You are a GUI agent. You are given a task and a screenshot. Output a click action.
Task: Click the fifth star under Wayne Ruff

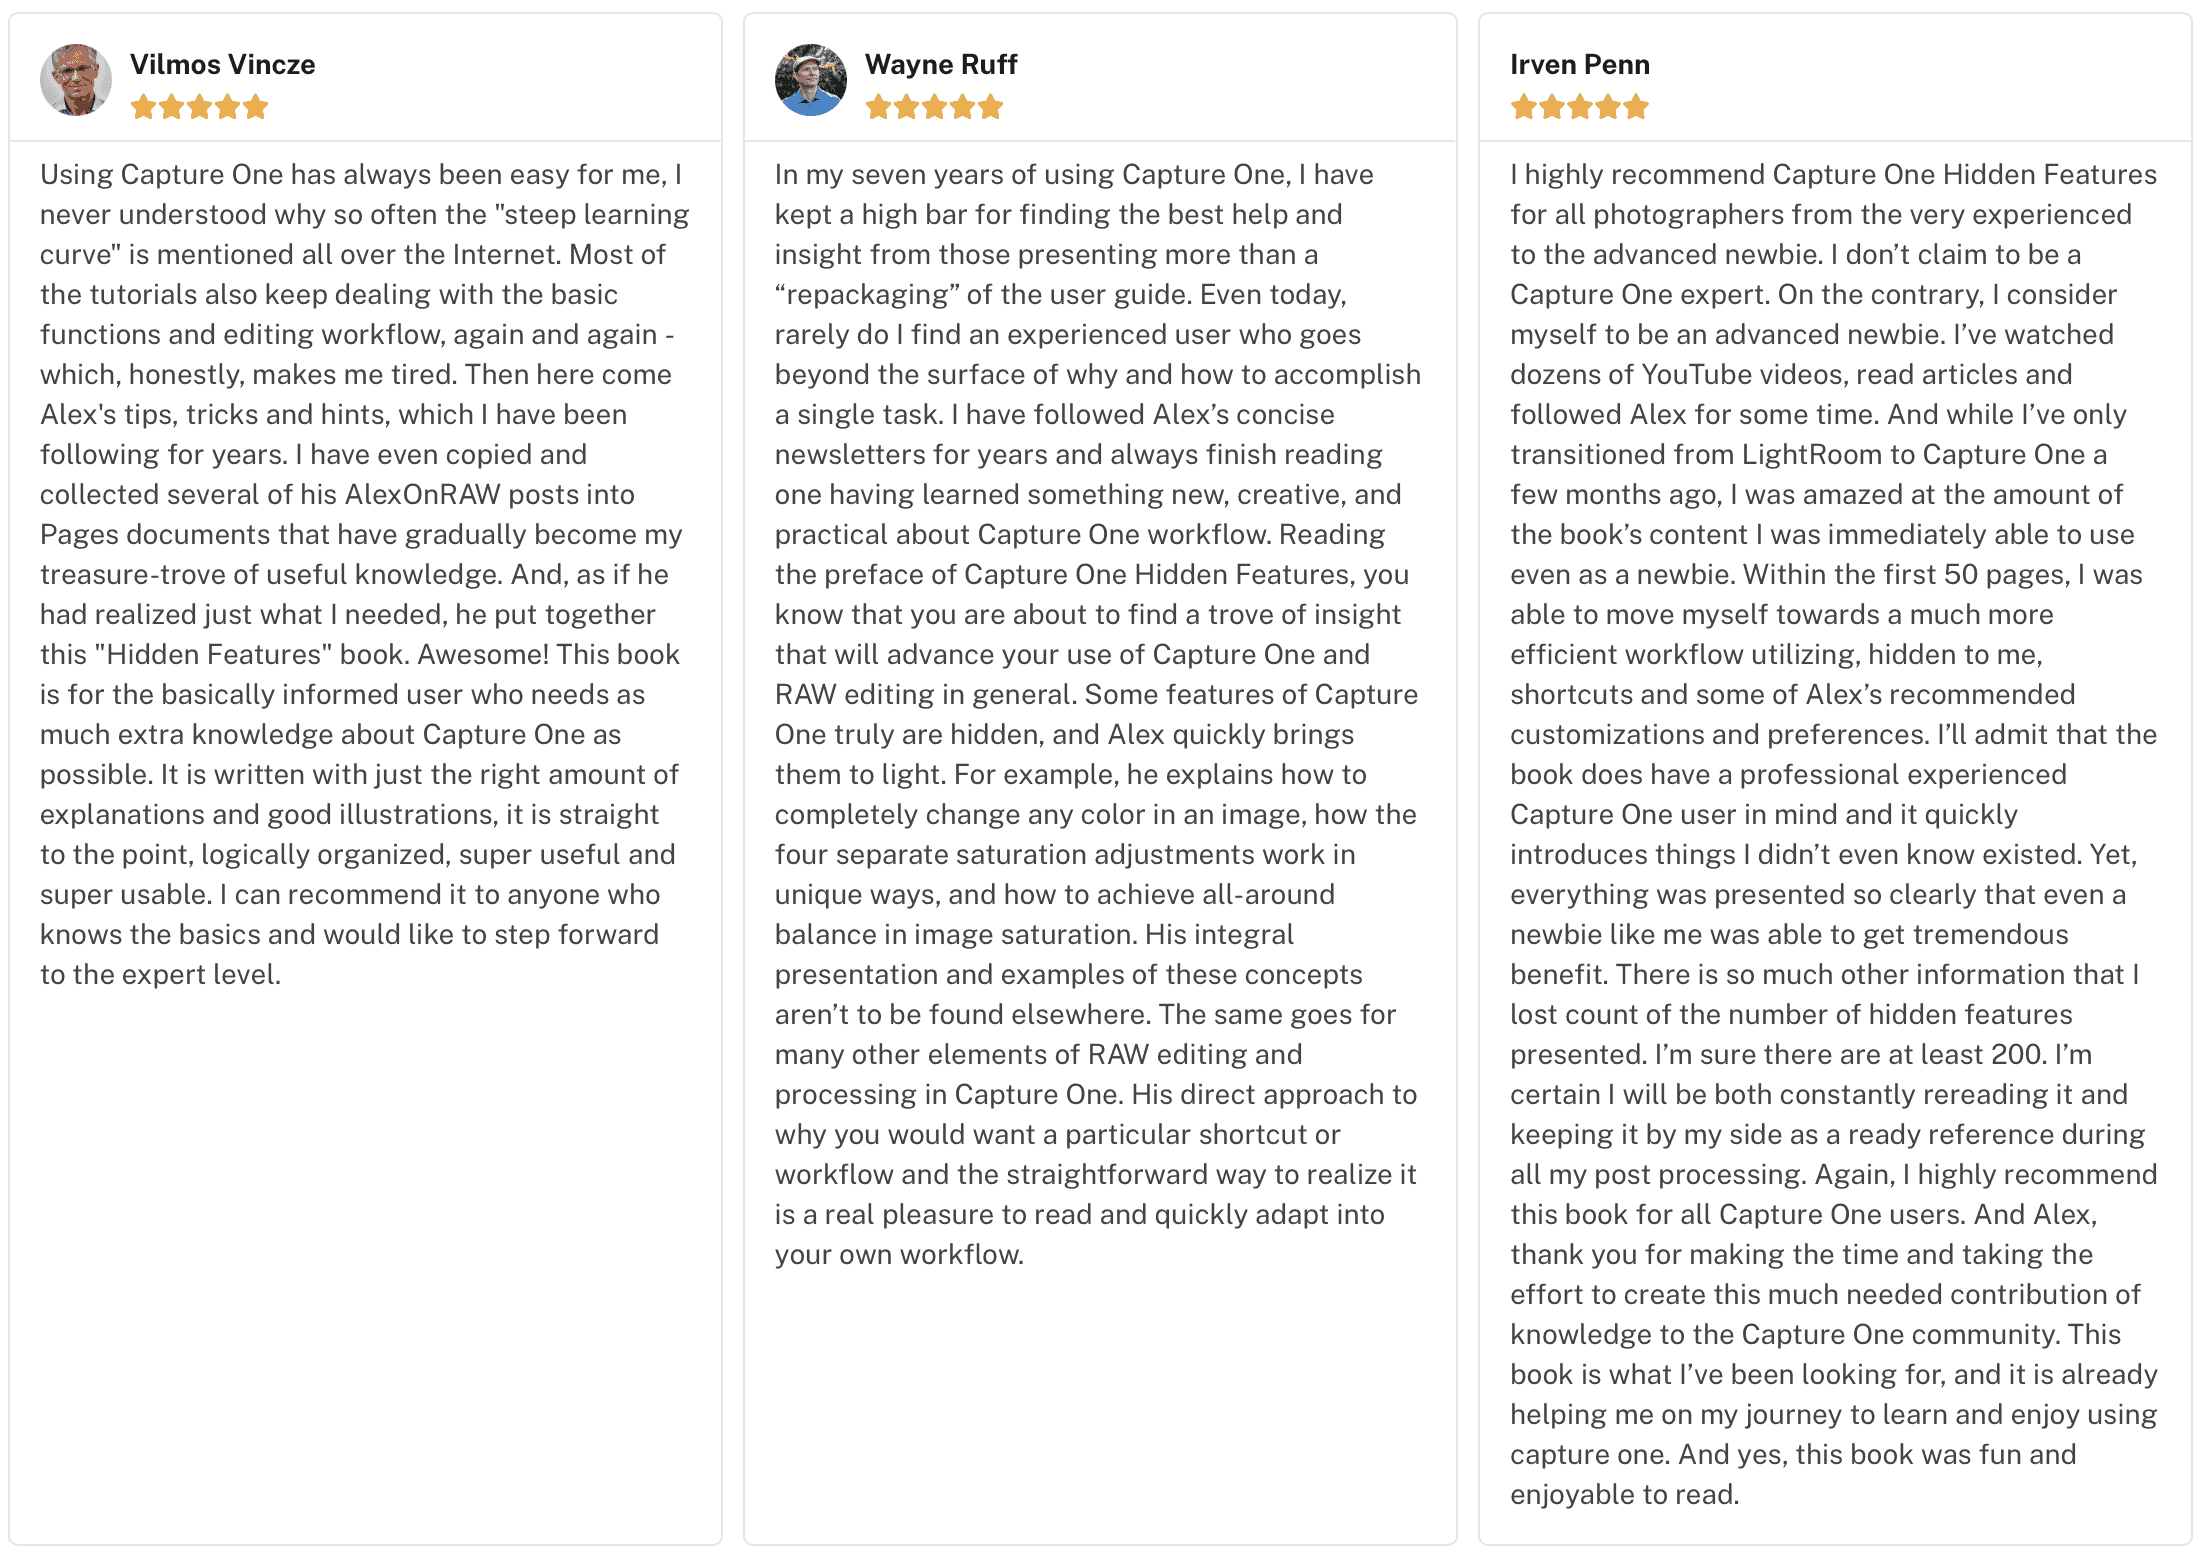click(x=991, y=107)
